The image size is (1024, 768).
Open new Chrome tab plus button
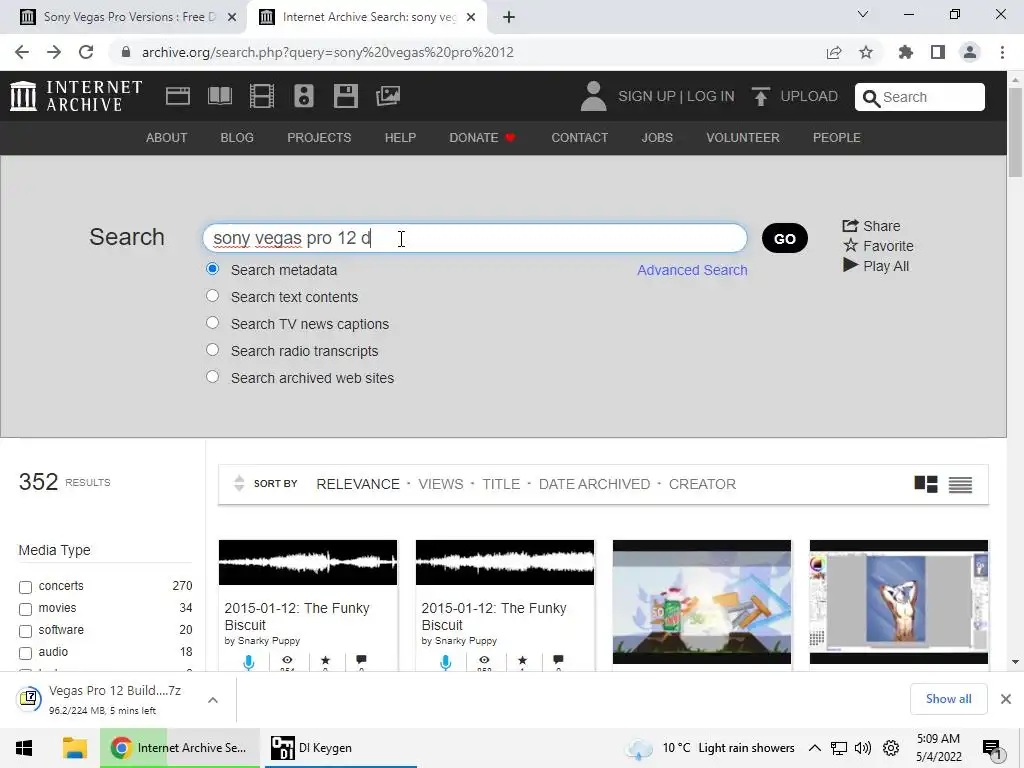tap(509, 17)
